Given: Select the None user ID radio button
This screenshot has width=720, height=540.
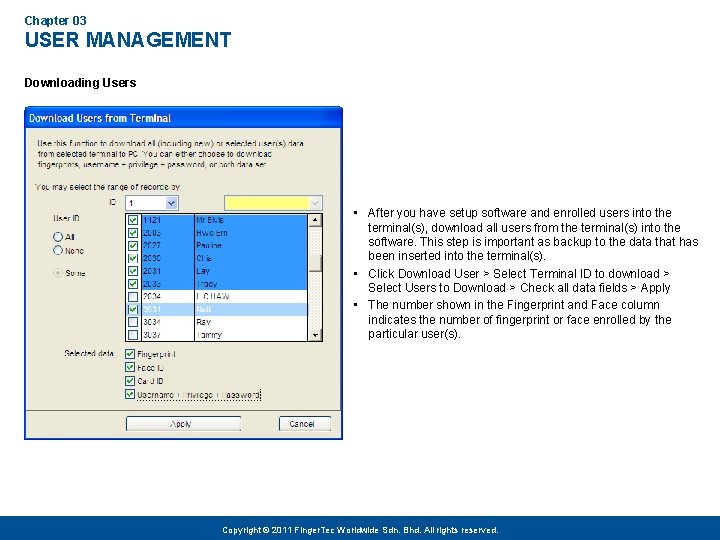Looking at the screenshot, I should pos(58,250).
